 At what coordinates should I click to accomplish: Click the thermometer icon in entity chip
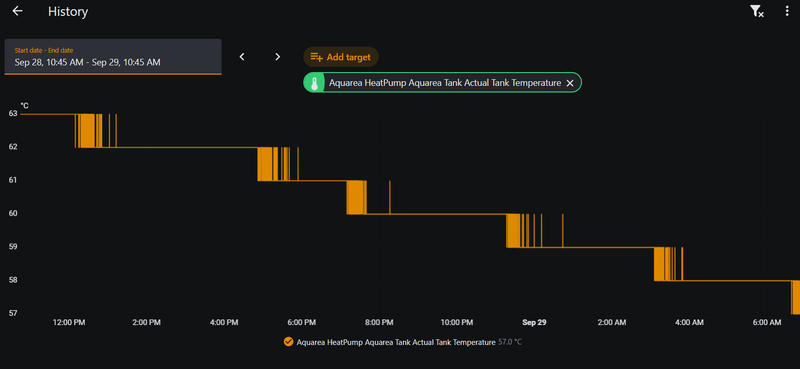coord(314,83)
